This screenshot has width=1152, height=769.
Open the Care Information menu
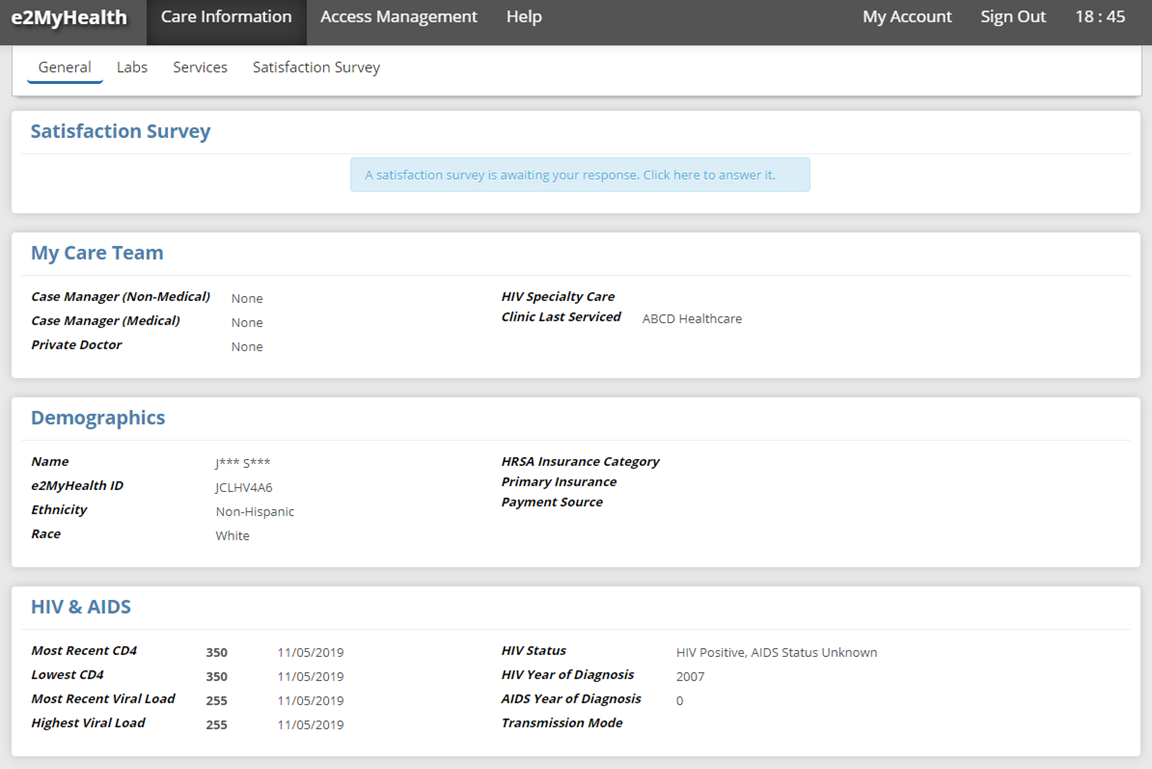pos(226,17)
